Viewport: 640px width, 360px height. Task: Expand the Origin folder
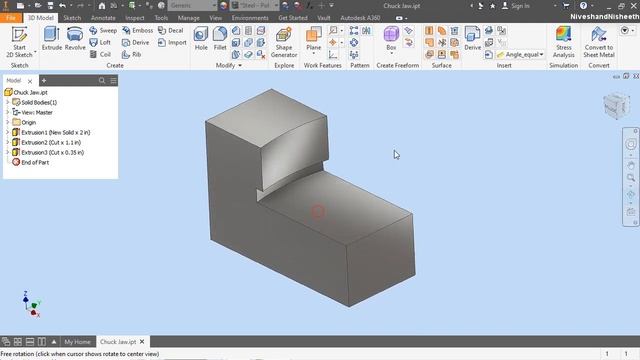pyautogui.click(x=7, y=122)
